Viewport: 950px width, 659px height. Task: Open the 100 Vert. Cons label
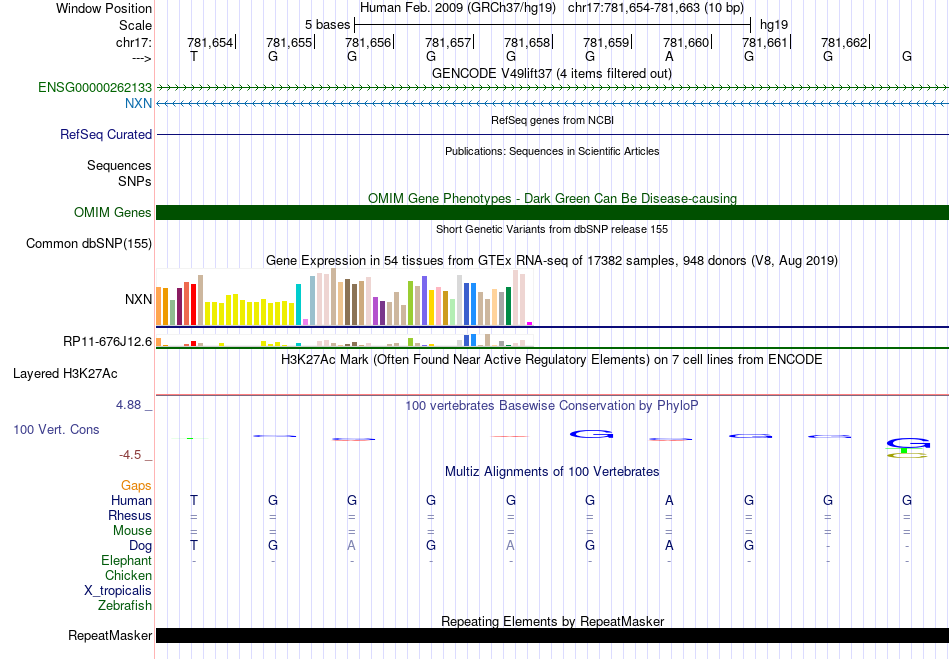[56, 429]
